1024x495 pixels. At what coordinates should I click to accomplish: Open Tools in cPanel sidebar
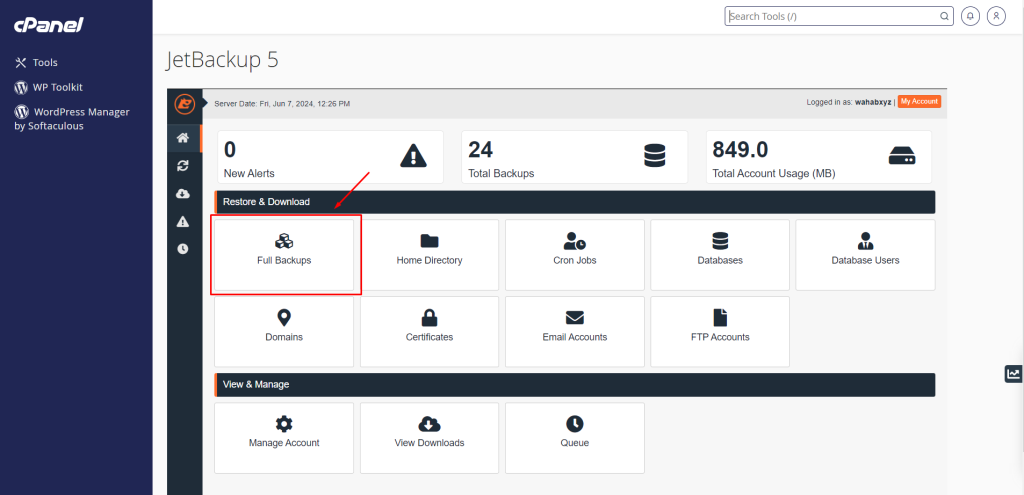coord(45,62)
